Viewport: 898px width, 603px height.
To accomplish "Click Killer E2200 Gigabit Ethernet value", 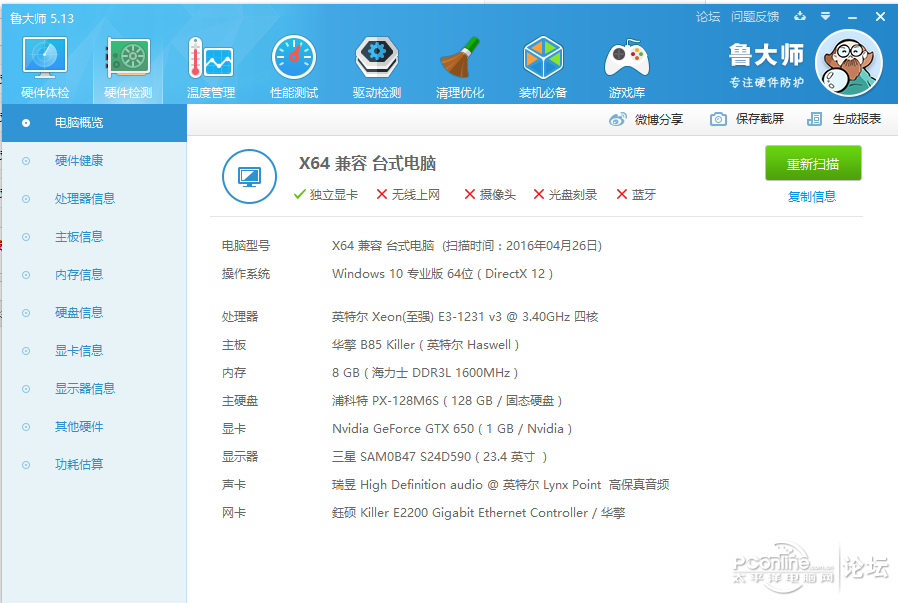I will tap(478, 513).
